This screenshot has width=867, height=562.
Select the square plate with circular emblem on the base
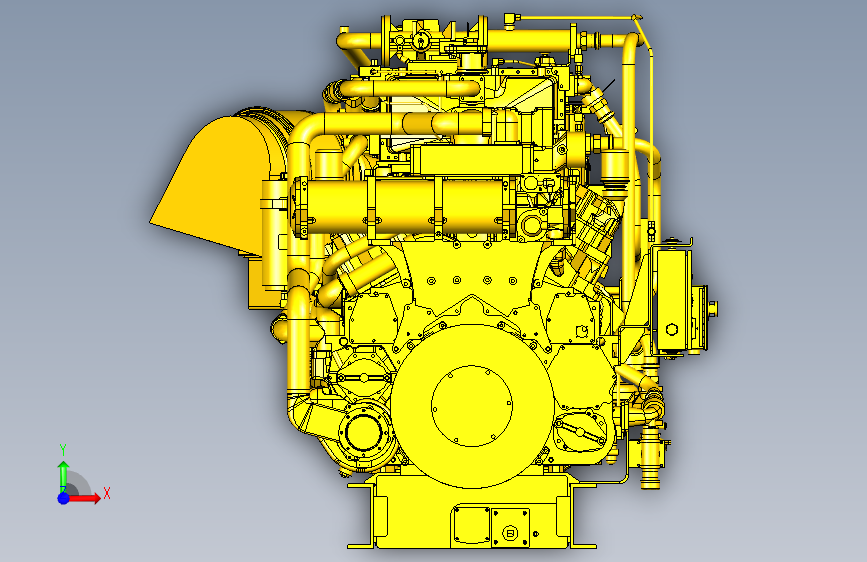[x=510, y=527]
